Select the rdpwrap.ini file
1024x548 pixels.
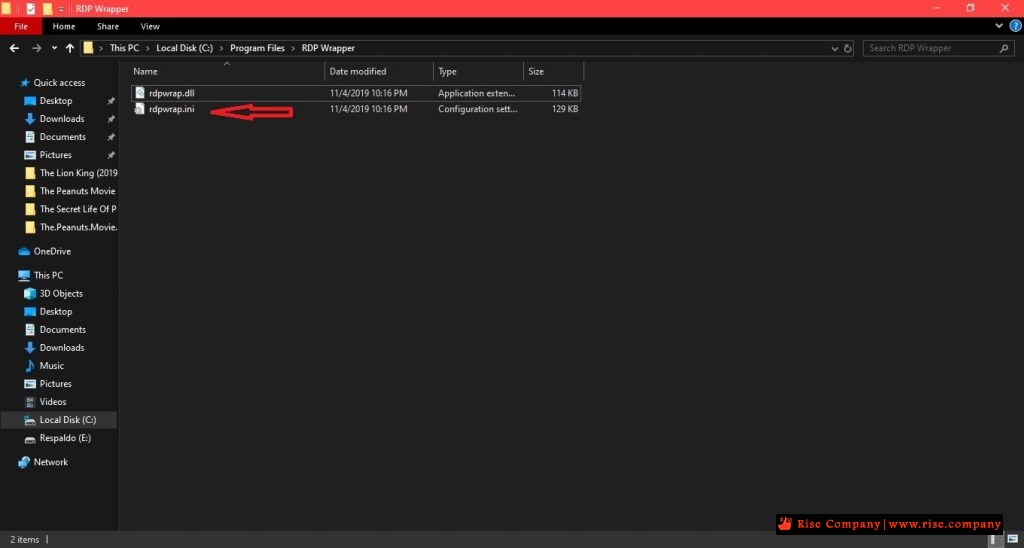pyautogui.click(x=355, y=109)
